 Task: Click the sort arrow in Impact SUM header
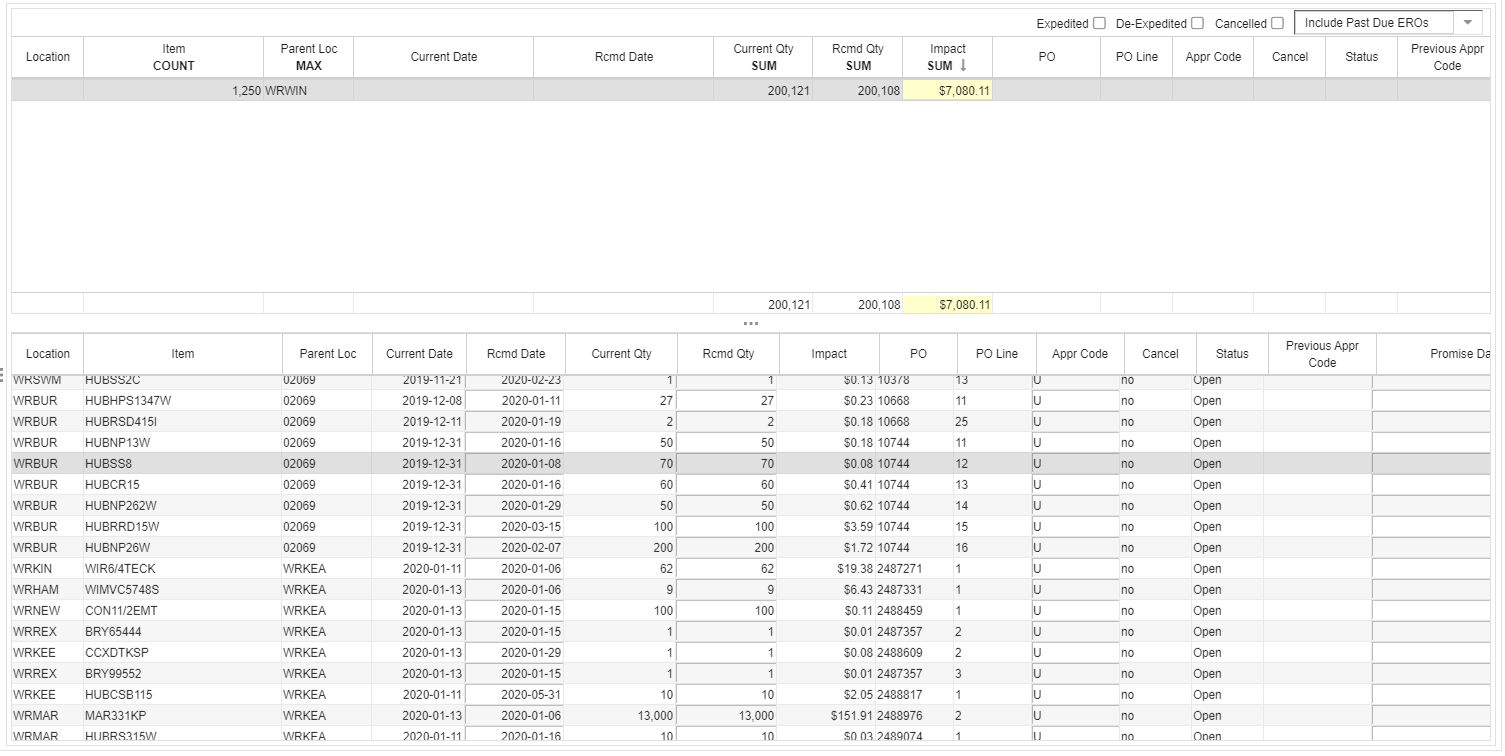[964, 66]
